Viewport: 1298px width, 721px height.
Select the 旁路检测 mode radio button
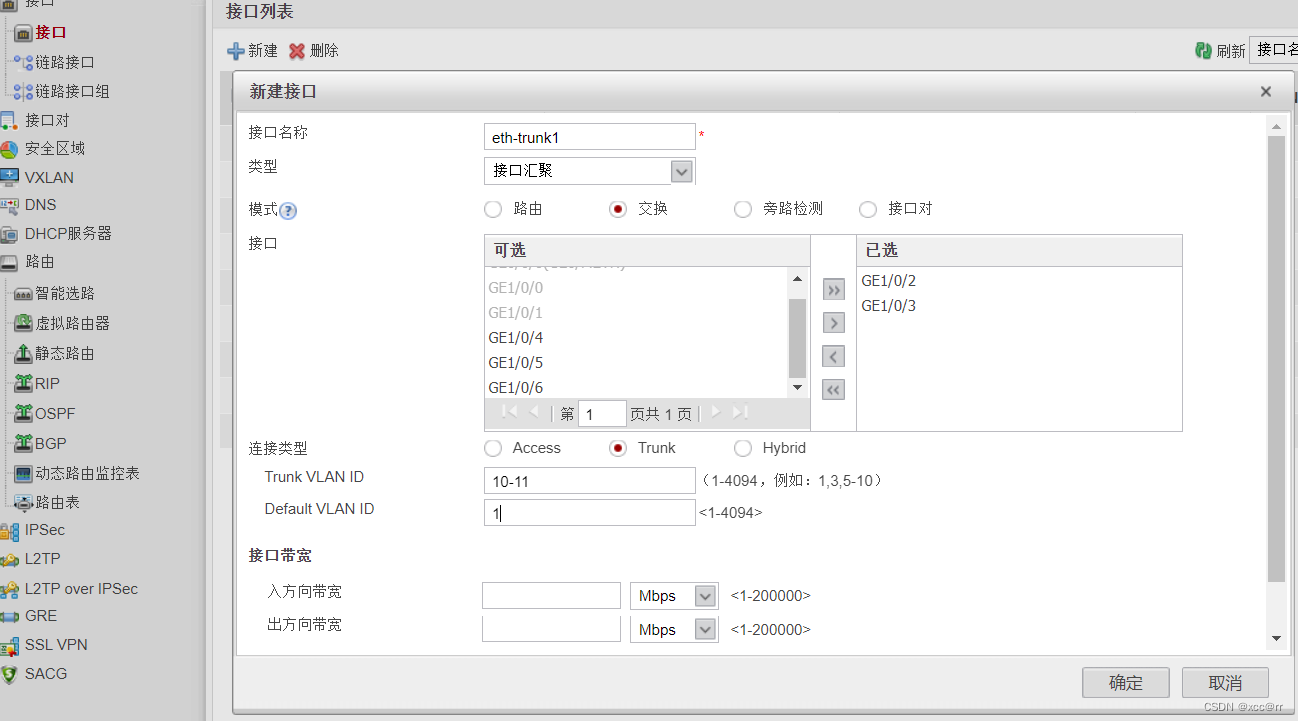click(x=742, y=209)
